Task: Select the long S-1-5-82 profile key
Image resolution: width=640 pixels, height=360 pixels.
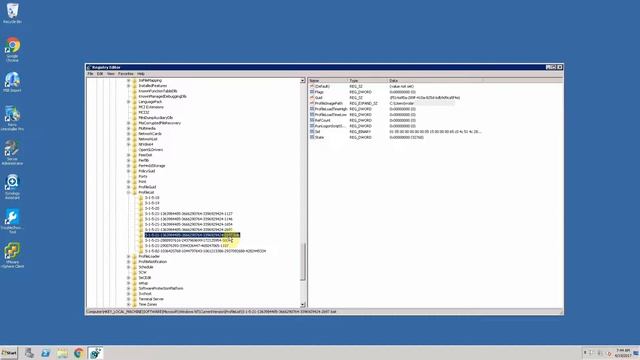Action: (x=205, y=251)
